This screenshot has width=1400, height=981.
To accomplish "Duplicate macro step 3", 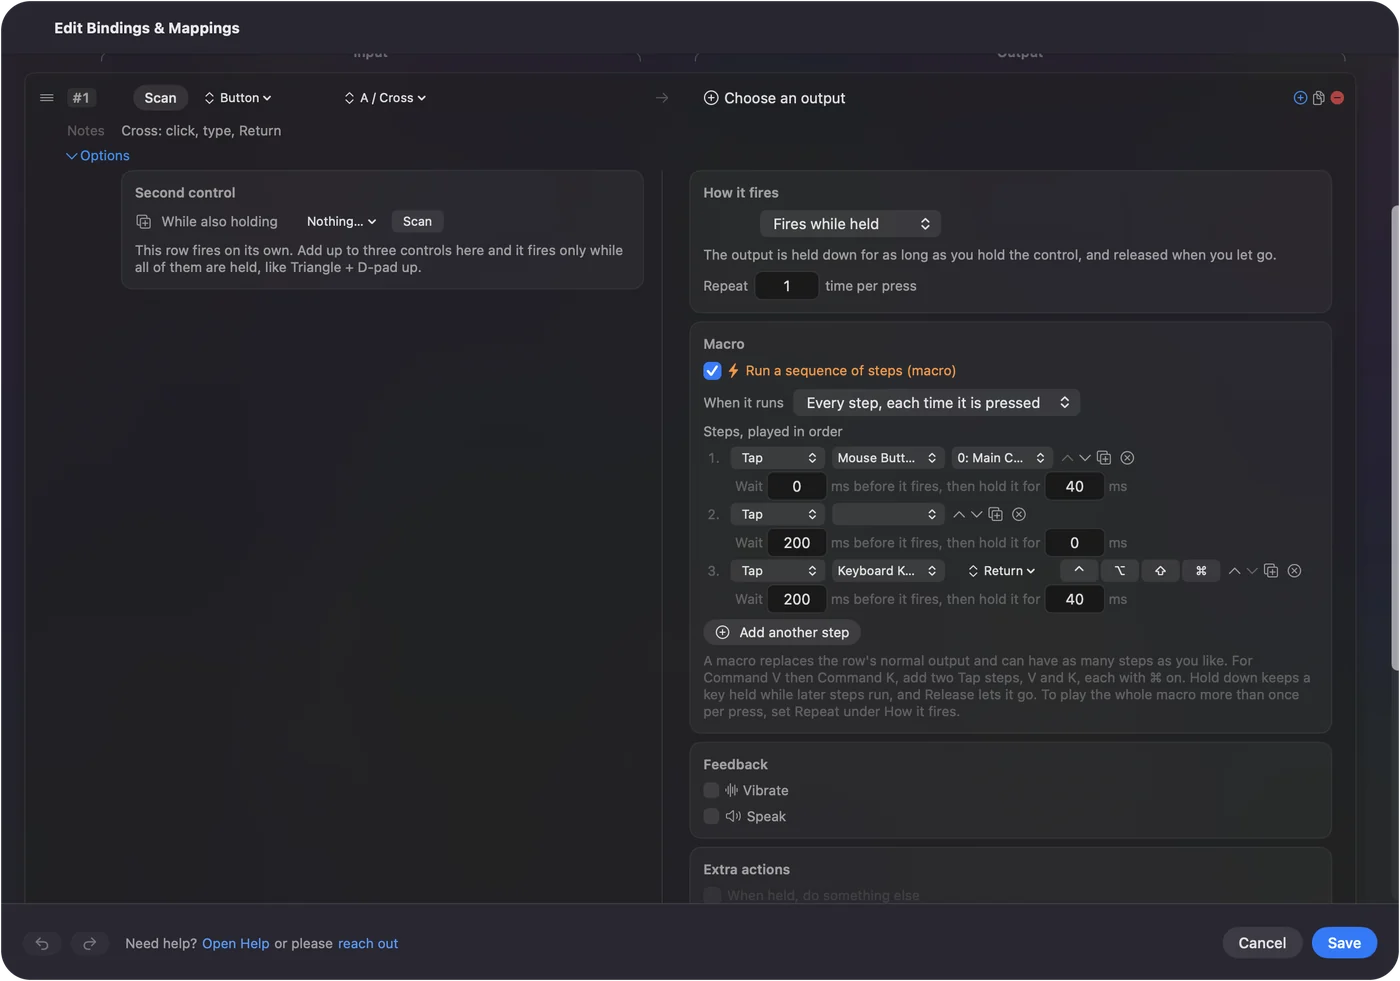I will pyautogui.click(x=1271, y=571).
